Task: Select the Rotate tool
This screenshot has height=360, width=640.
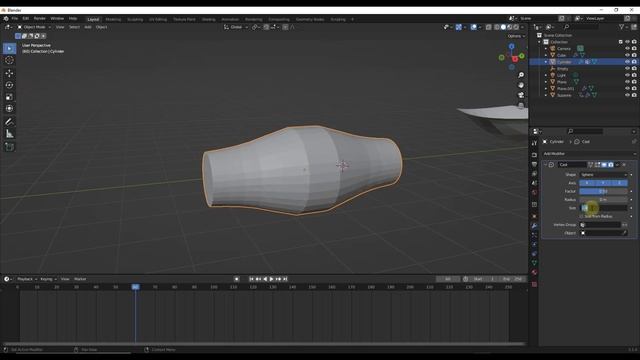Action: point(9,85)
